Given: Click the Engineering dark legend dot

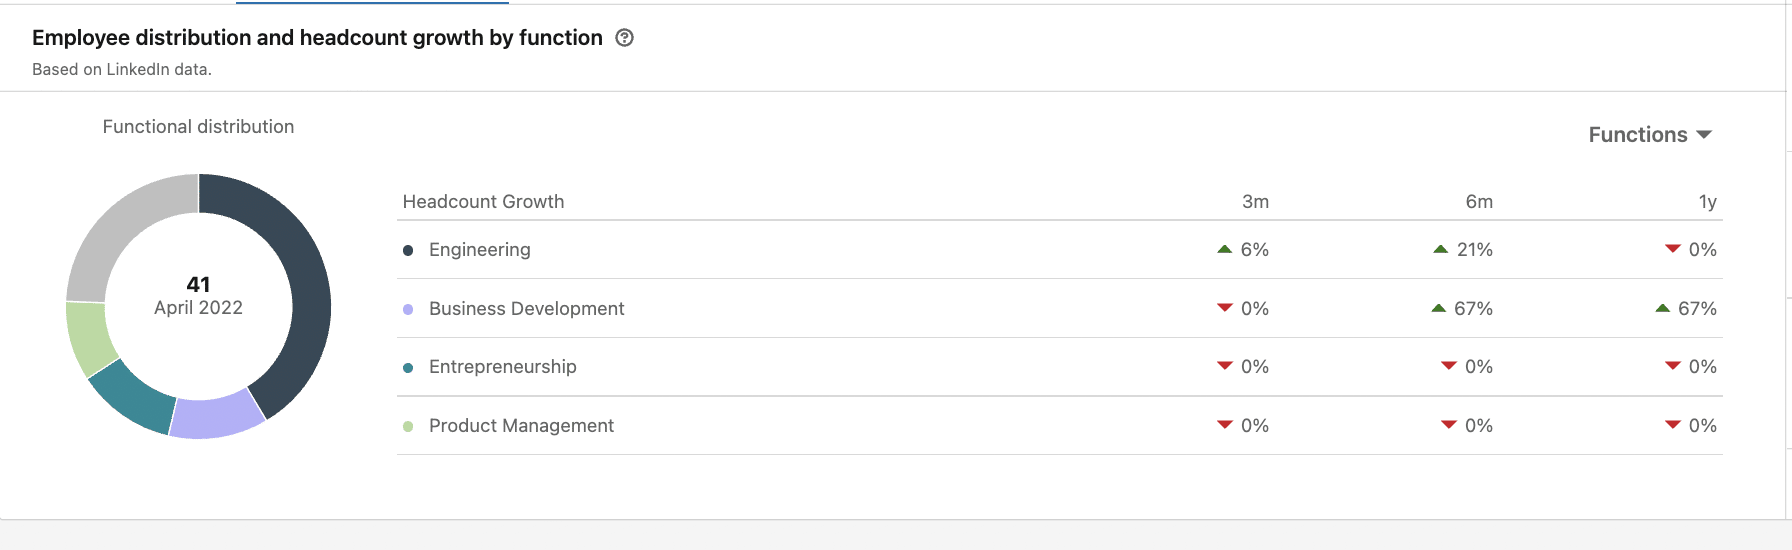Looking at the screenshot, I should pyautogui.click(x=408, y=250).
